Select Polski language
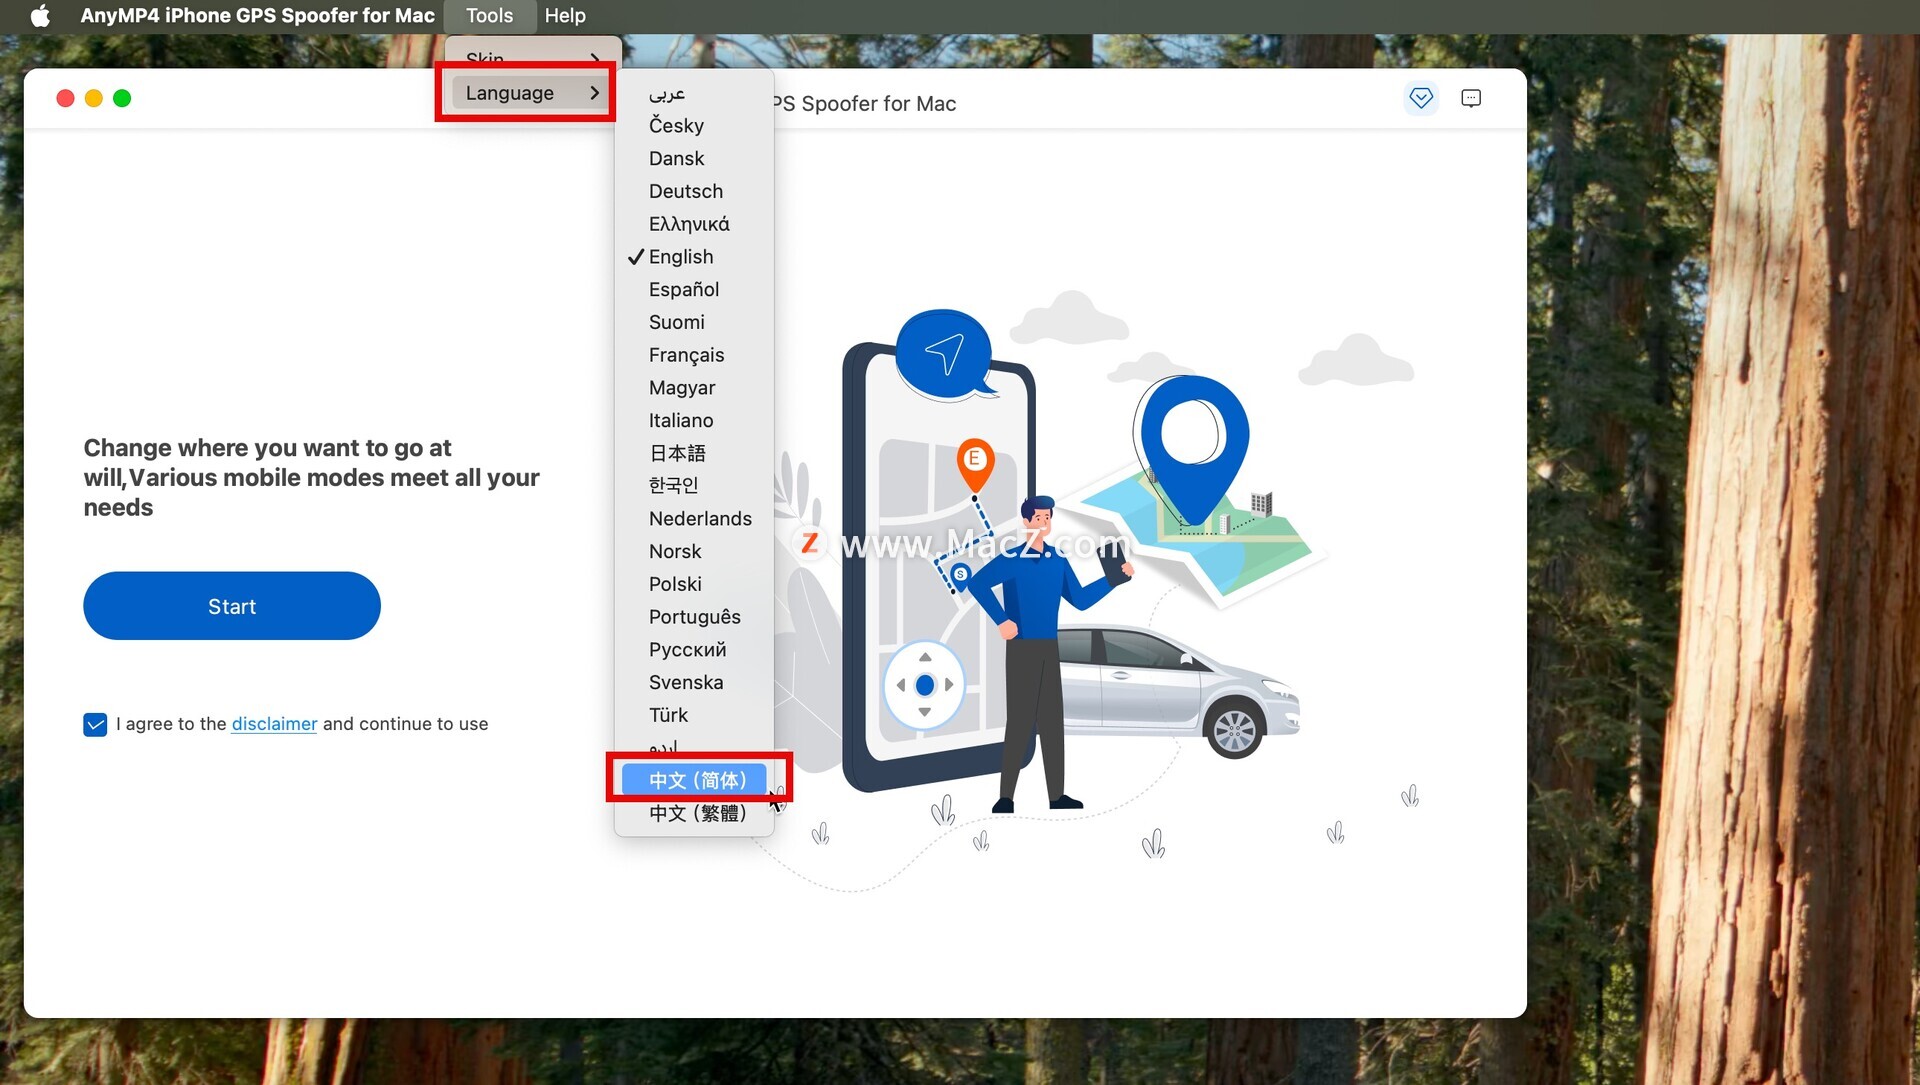Viewport: 1920px width, 1085px height. [x=694, y=584]
